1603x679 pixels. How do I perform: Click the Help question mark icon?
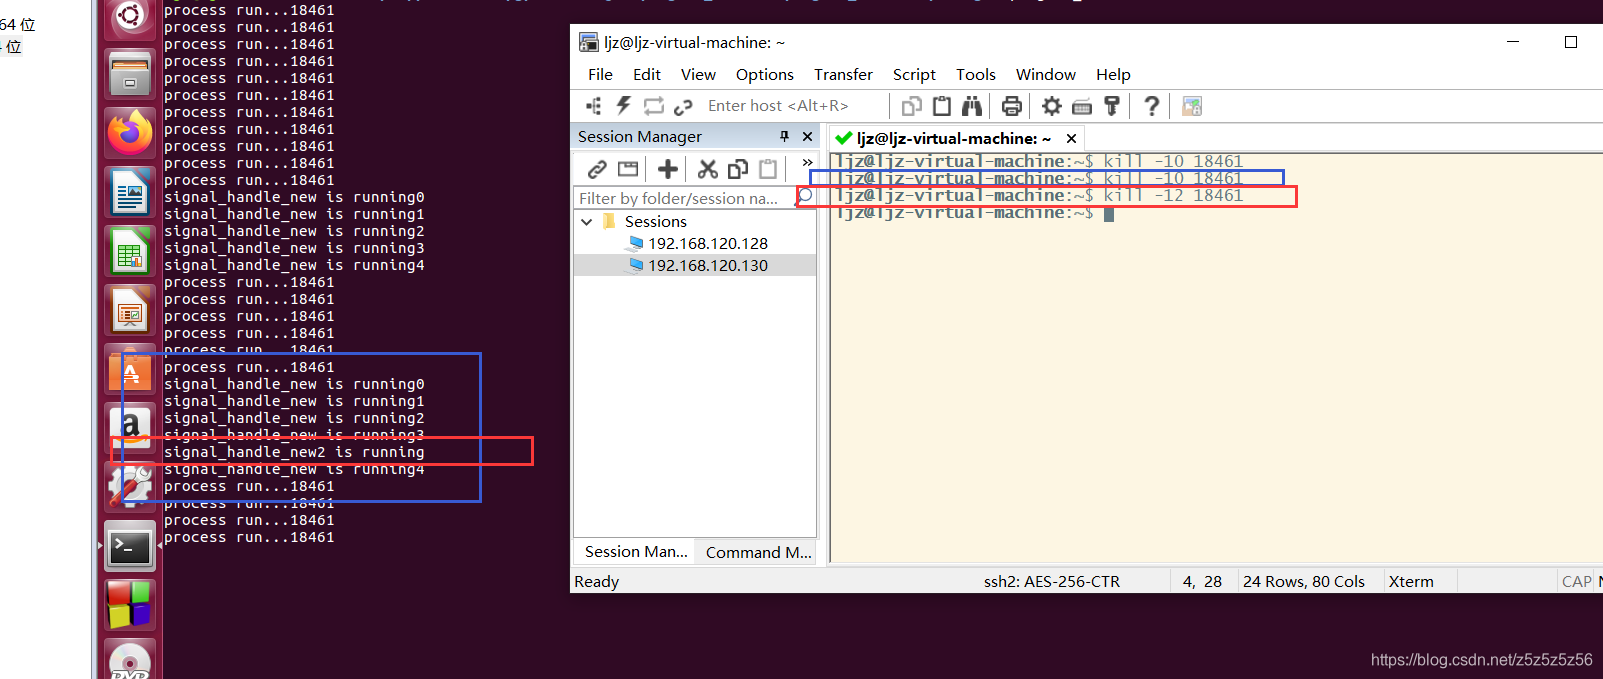pyautogui.click(x=1152, y=106)
